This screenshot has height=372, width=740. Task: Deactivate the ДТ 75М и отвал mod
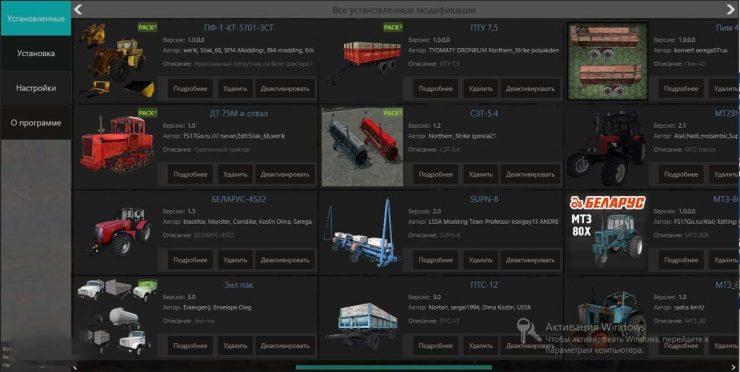click(285, 174)
